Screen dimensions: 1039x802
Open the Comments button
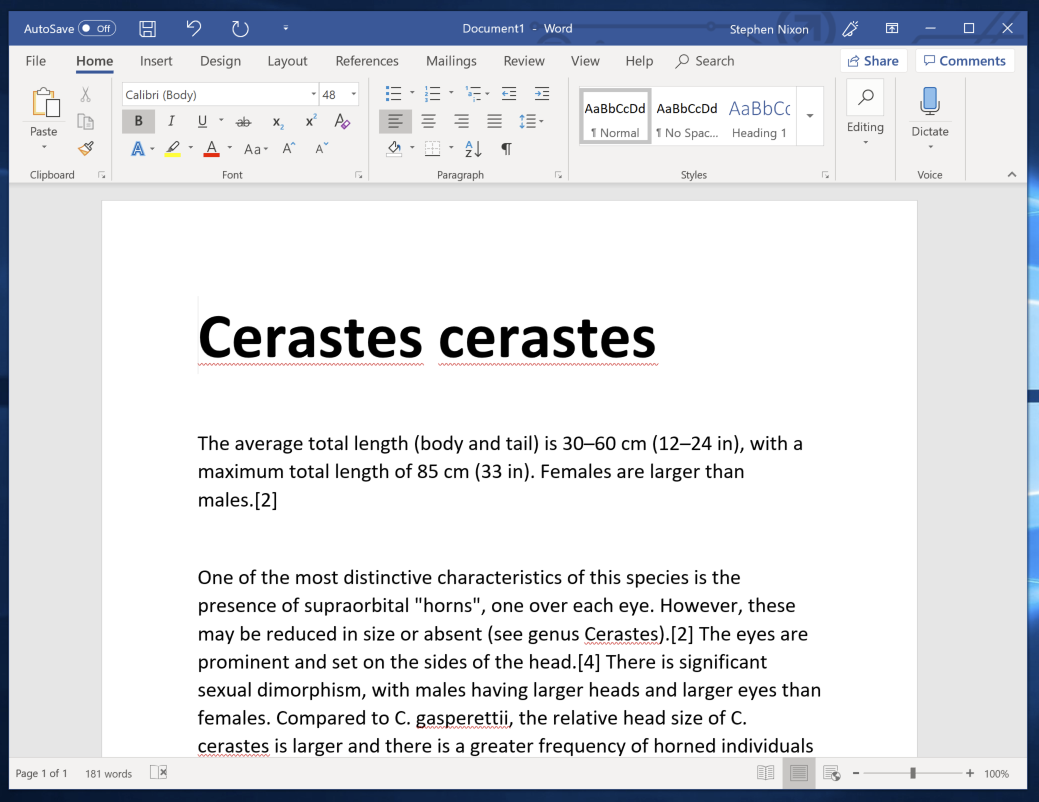pos(965,61)
